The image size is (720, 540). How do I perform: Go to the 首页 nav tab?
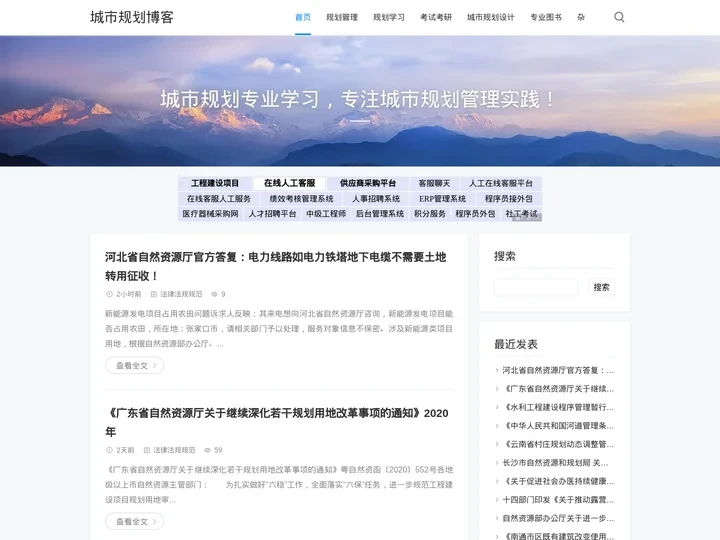click(303, 17)
